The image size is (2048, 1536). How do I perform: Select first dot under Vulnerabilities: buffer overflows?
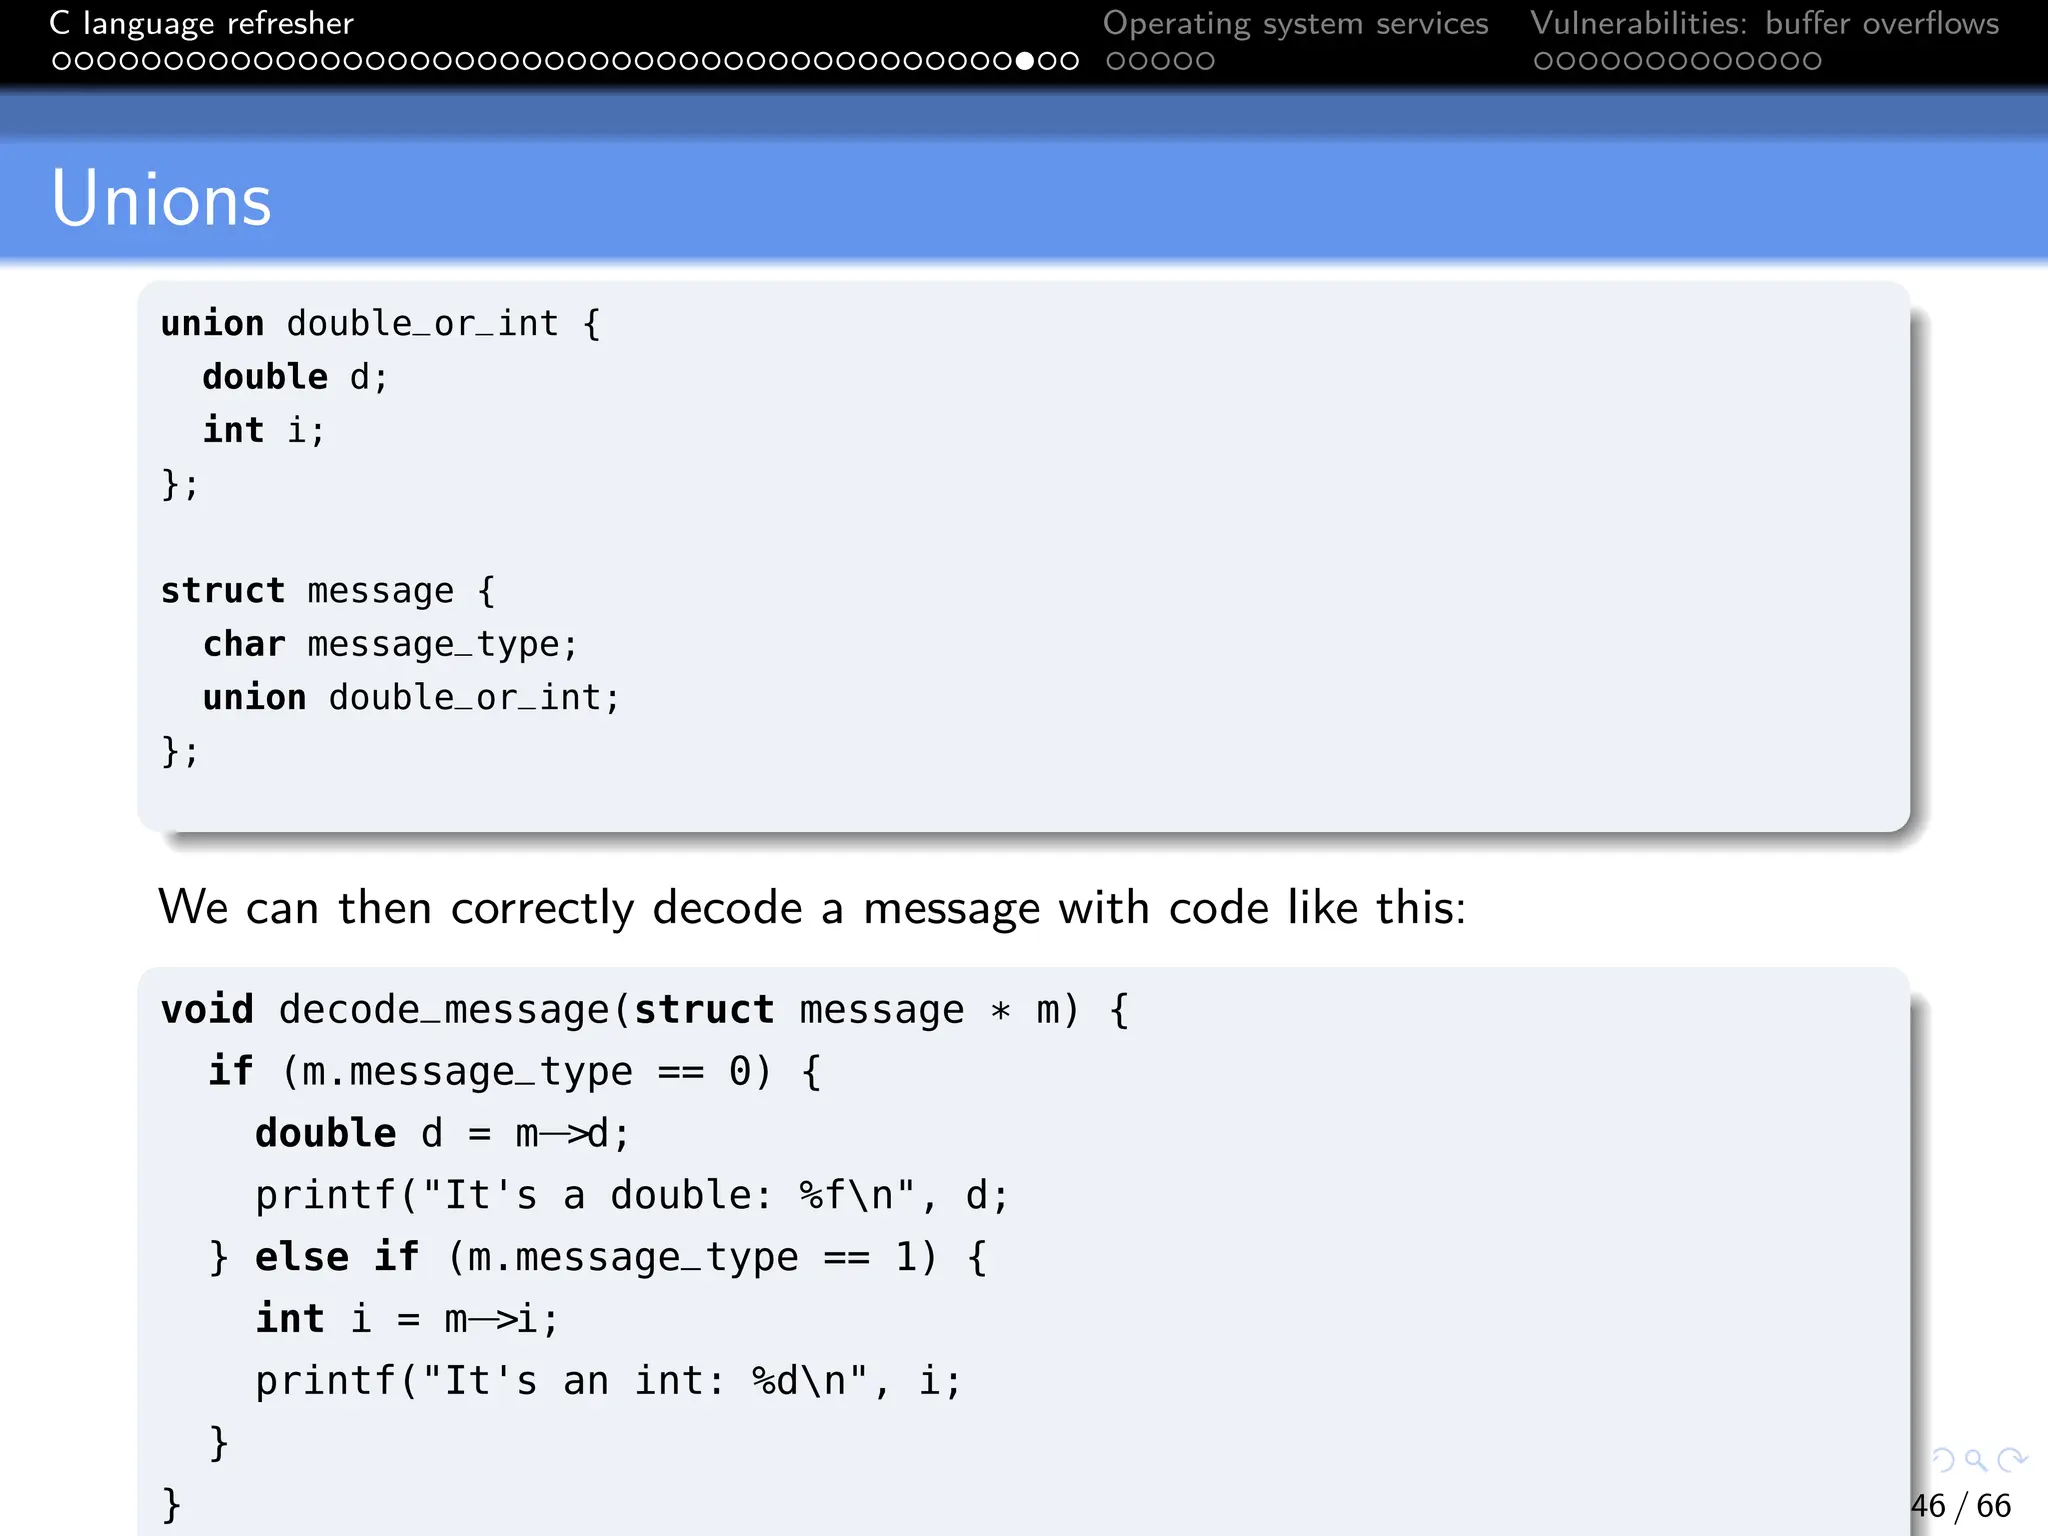click(1543, 61)
